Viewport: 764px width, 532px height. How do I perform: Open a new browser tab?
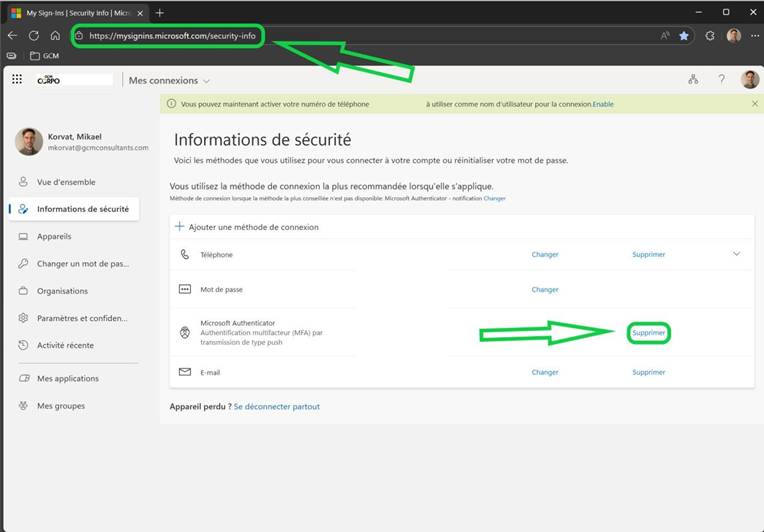tap(159, 13)
